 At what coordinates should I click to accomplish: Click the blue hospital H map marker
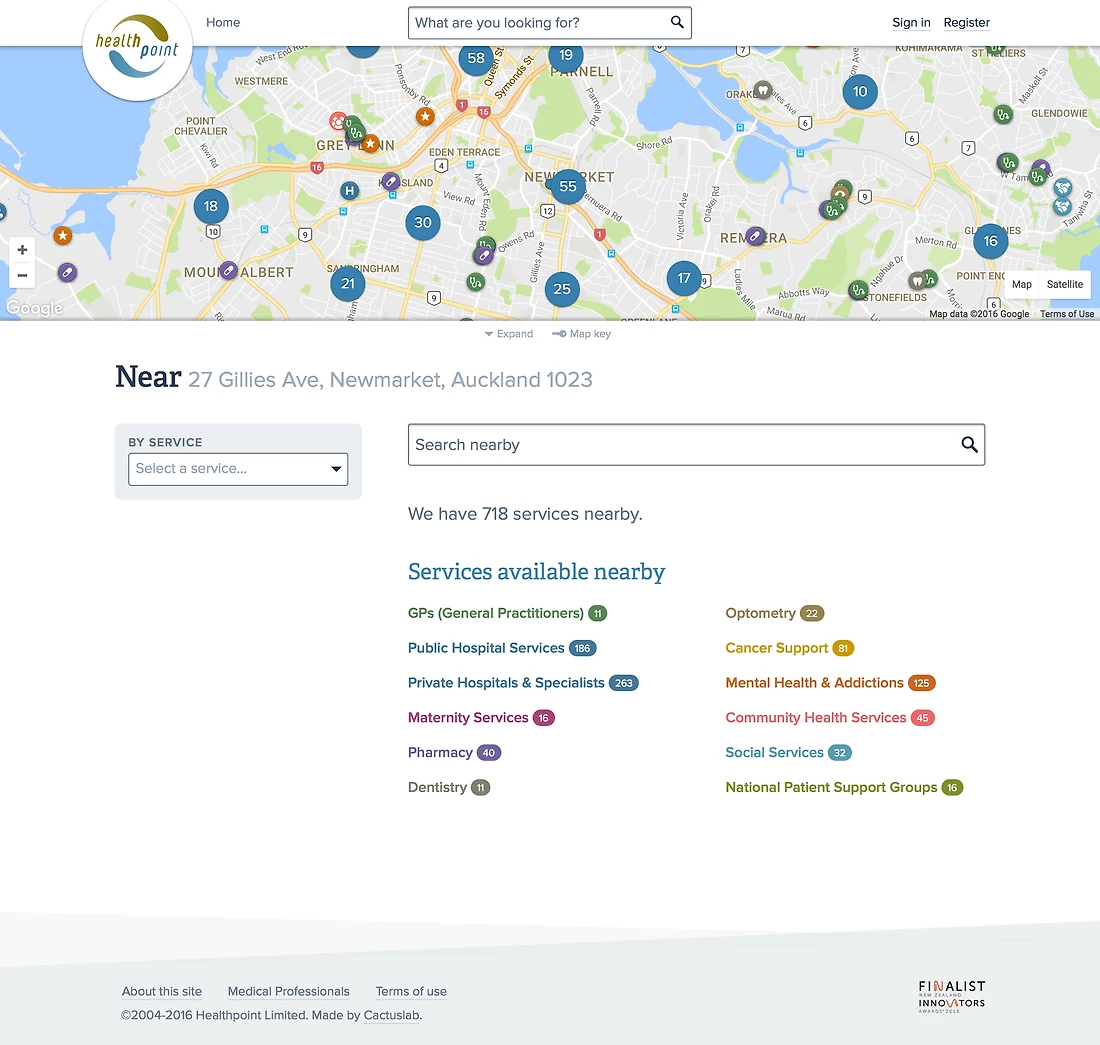(349, 191)
